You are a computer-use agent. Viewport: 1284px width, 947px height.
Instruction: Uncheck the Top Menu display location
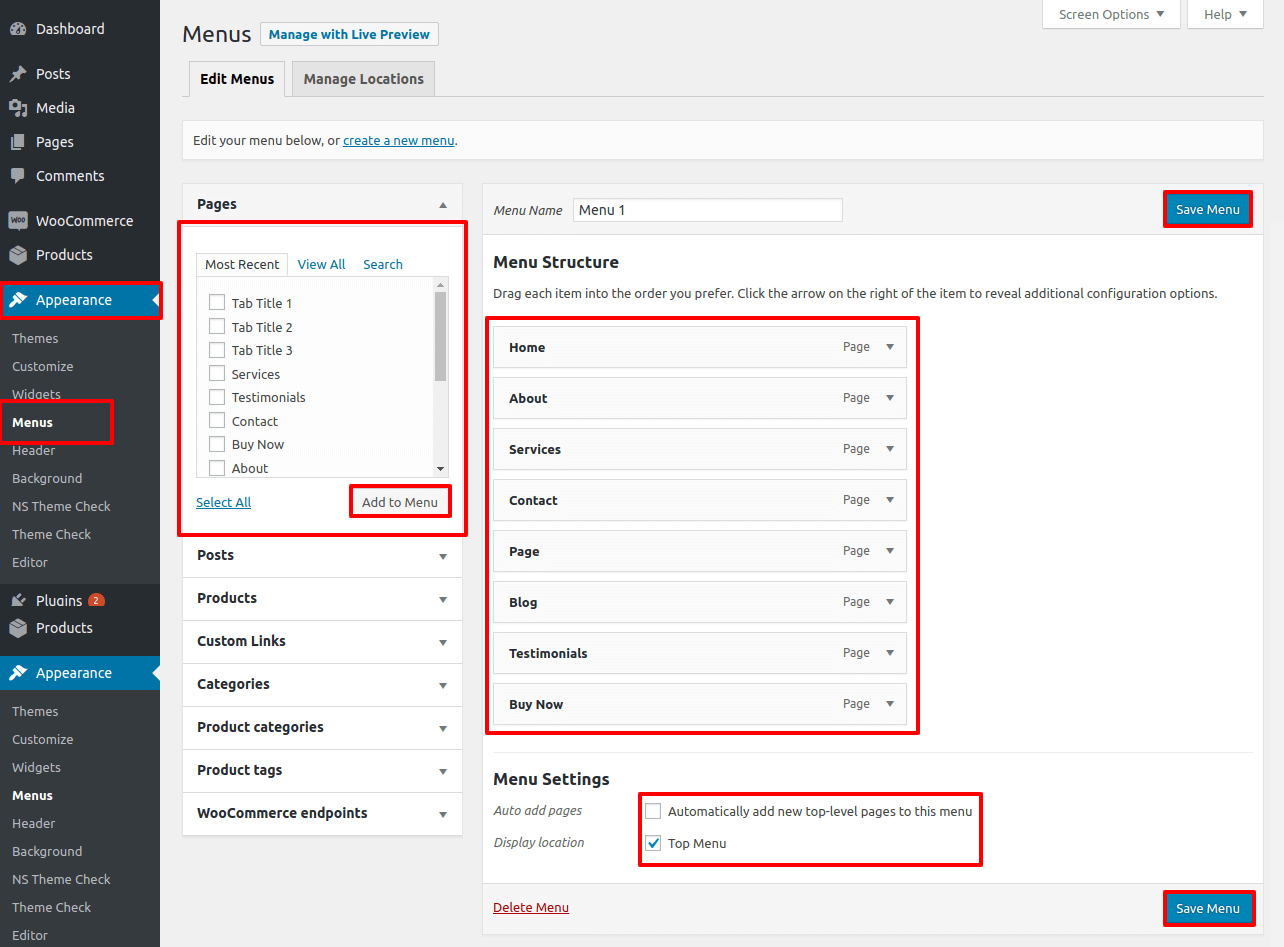(x=653, y=843)
